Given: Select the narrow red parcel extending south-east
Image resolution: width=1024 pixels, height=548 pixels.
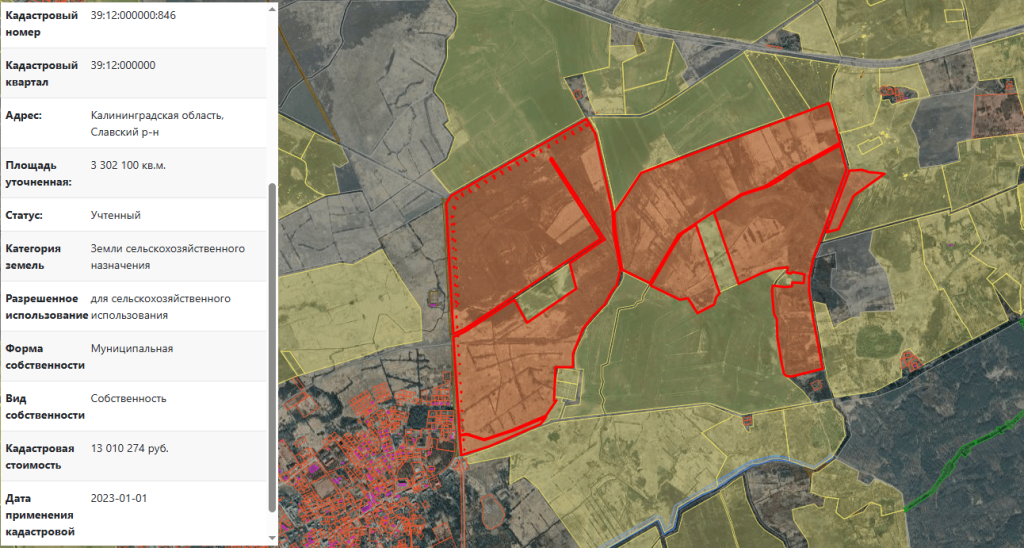Looking at the screenshot, I should coord(798,330).
